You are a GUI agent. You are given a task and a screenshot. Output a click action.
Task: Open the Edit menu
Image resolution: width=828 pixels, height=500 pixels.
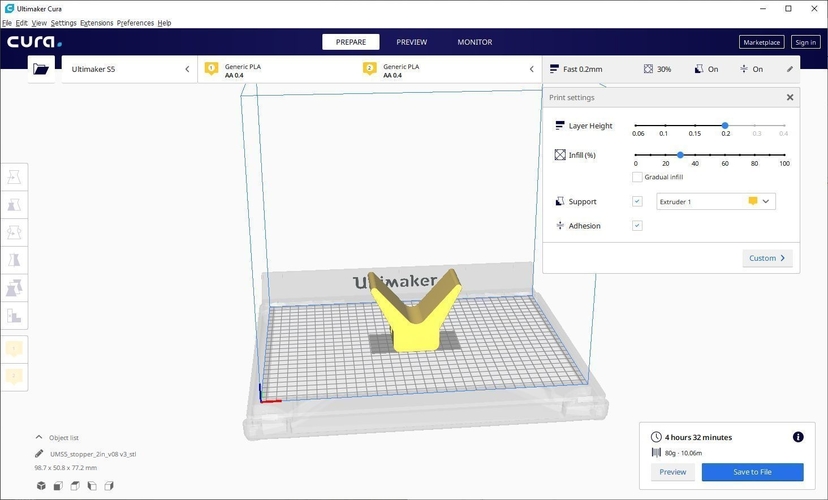click(x=22, y=23)
